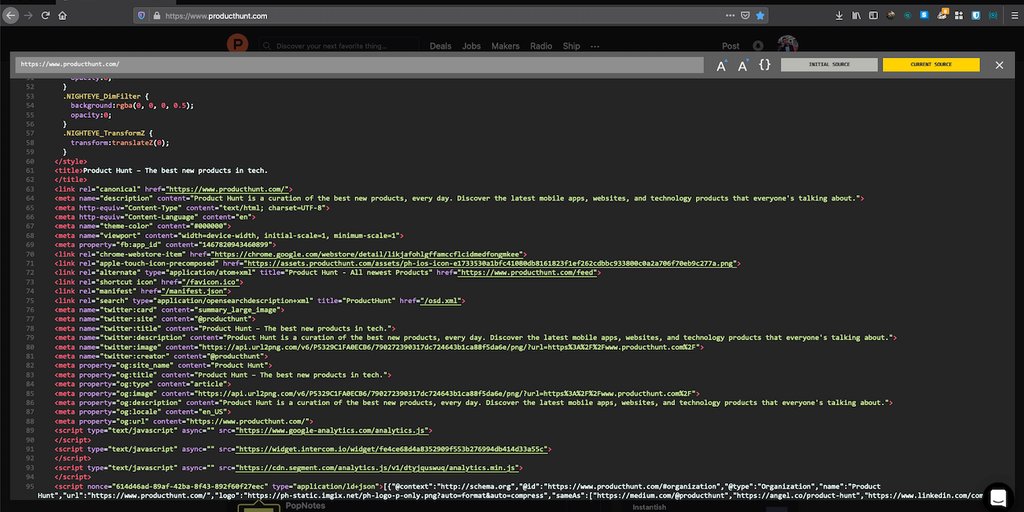
Task: Open the page actions three-dot menu in address bar
Action: pyautogui.click(x=730, y=15)
